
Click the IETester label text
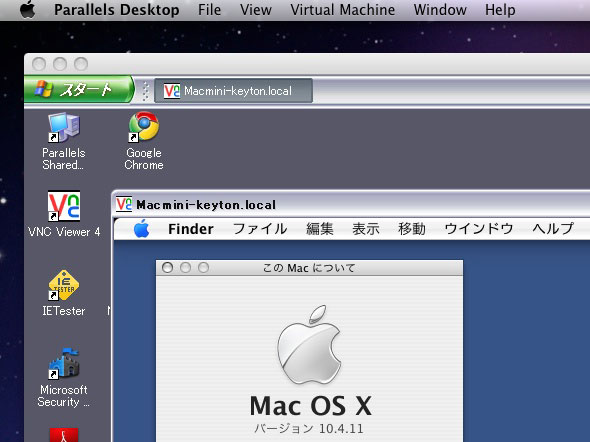(64, 311)
